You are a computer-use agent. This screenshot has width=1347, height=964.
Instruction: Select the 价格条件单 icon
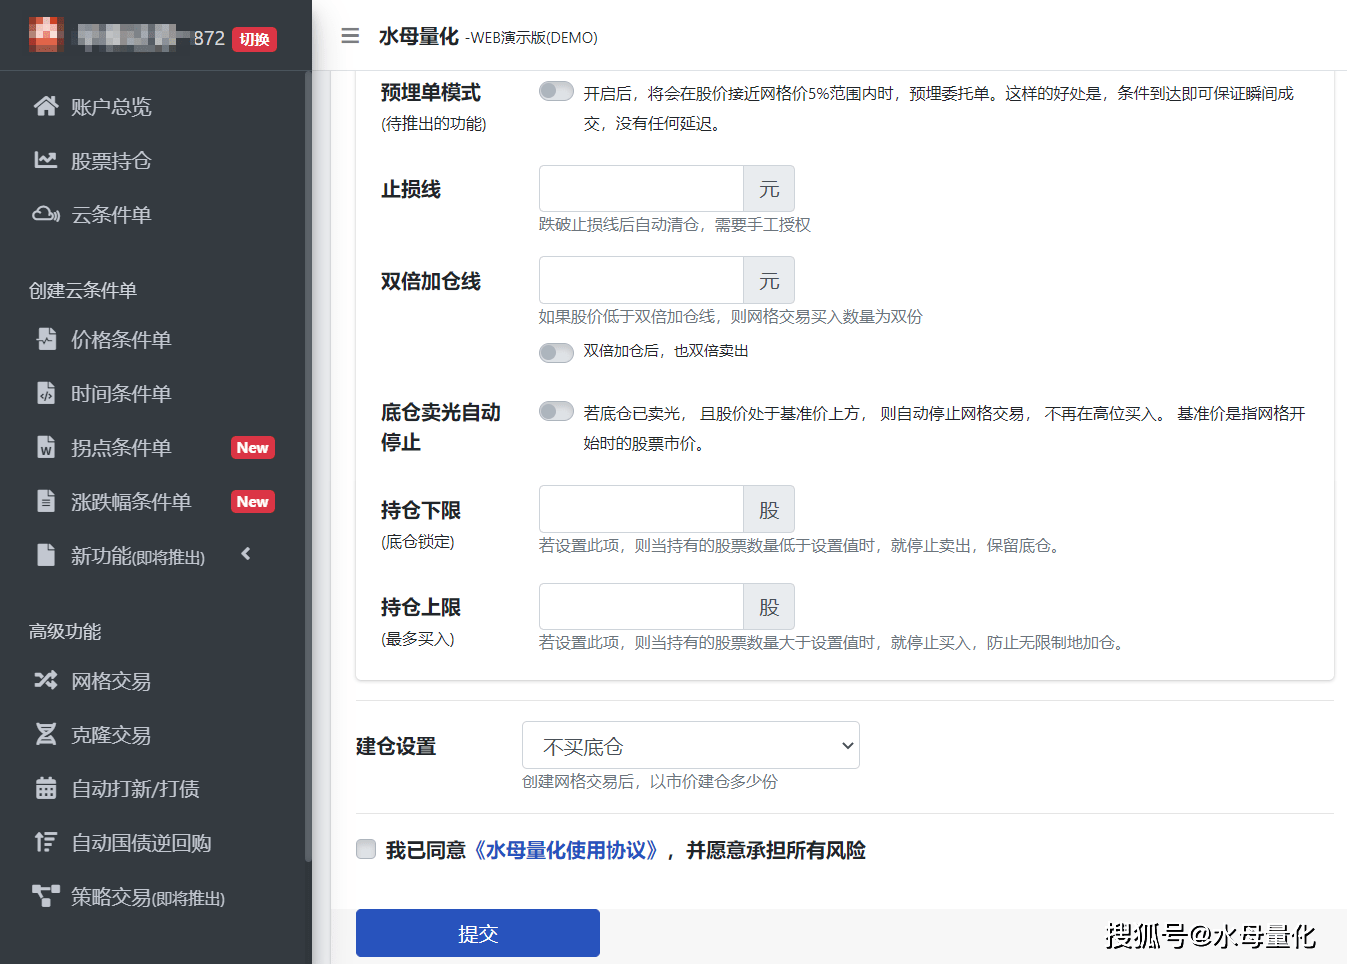[47, 340]
